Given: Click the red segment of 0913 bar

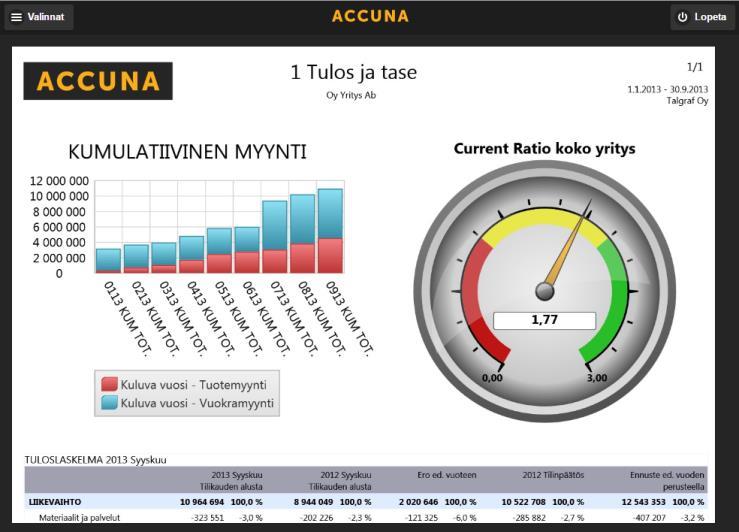Looking at the screenshot, I should (330, 256).
